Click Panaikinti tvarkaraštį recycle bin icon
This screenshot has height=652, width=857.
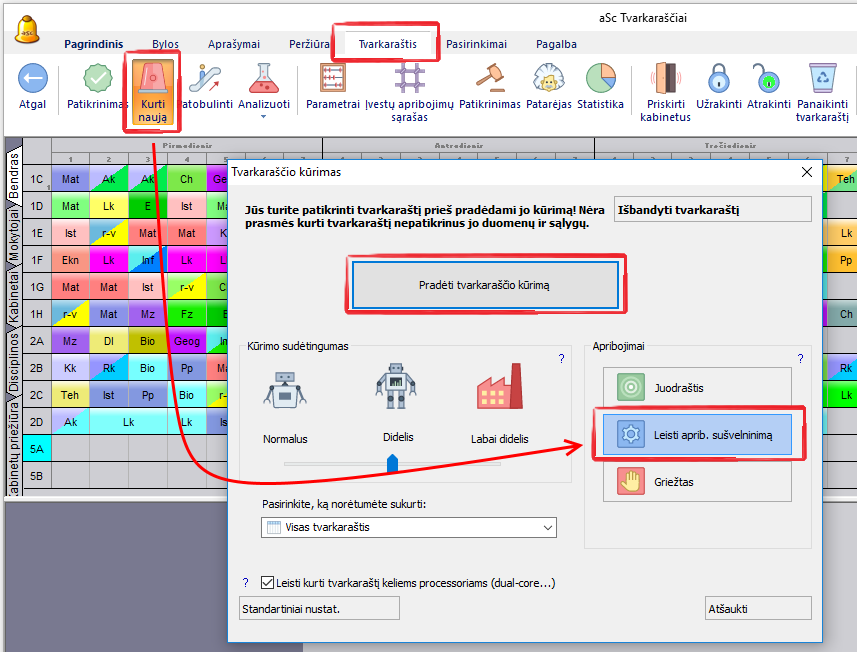822,78
